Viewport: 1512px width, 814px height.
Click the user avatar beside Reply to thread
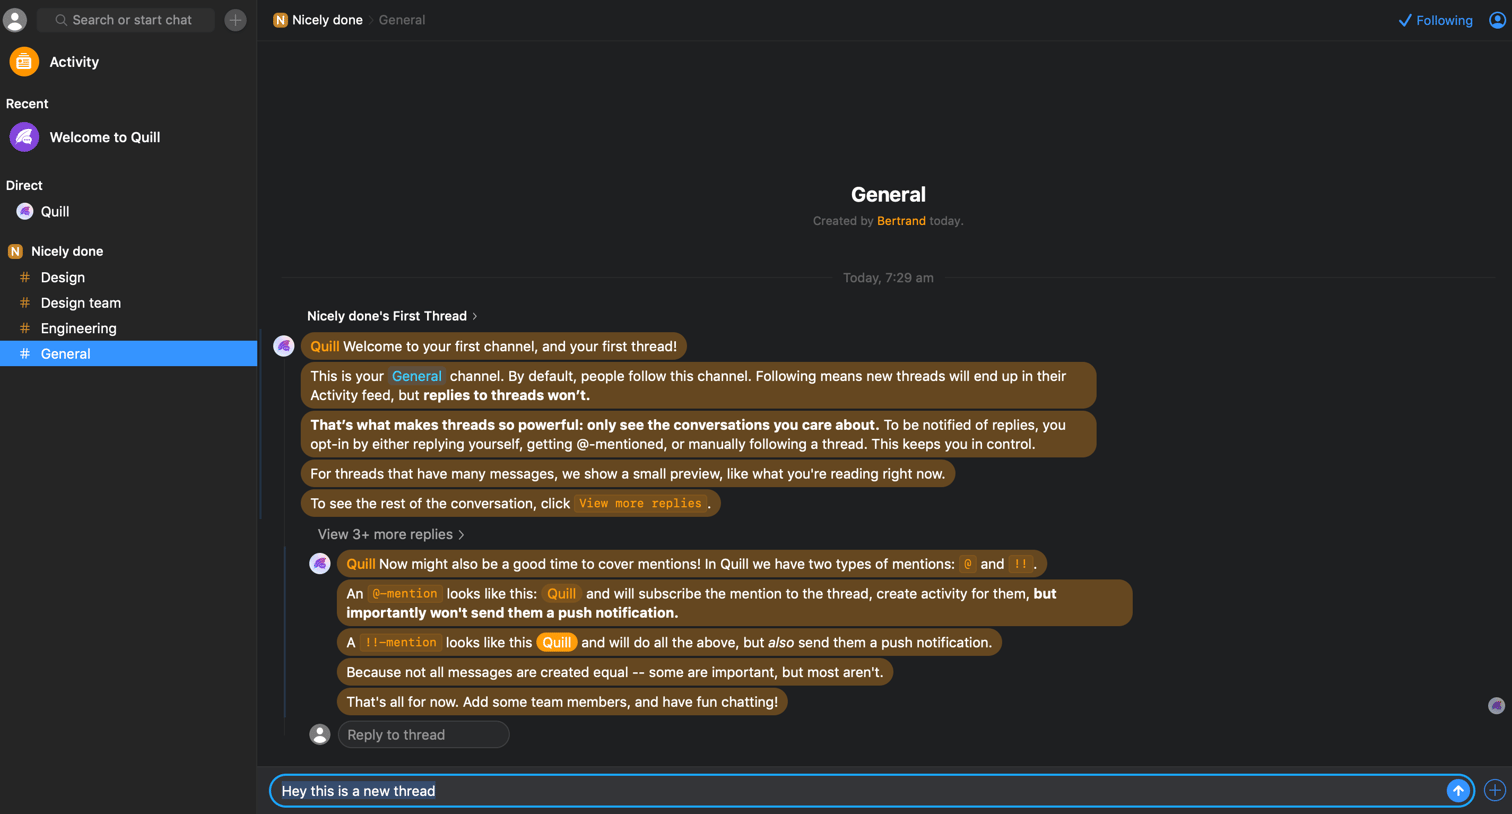[320, 735]
